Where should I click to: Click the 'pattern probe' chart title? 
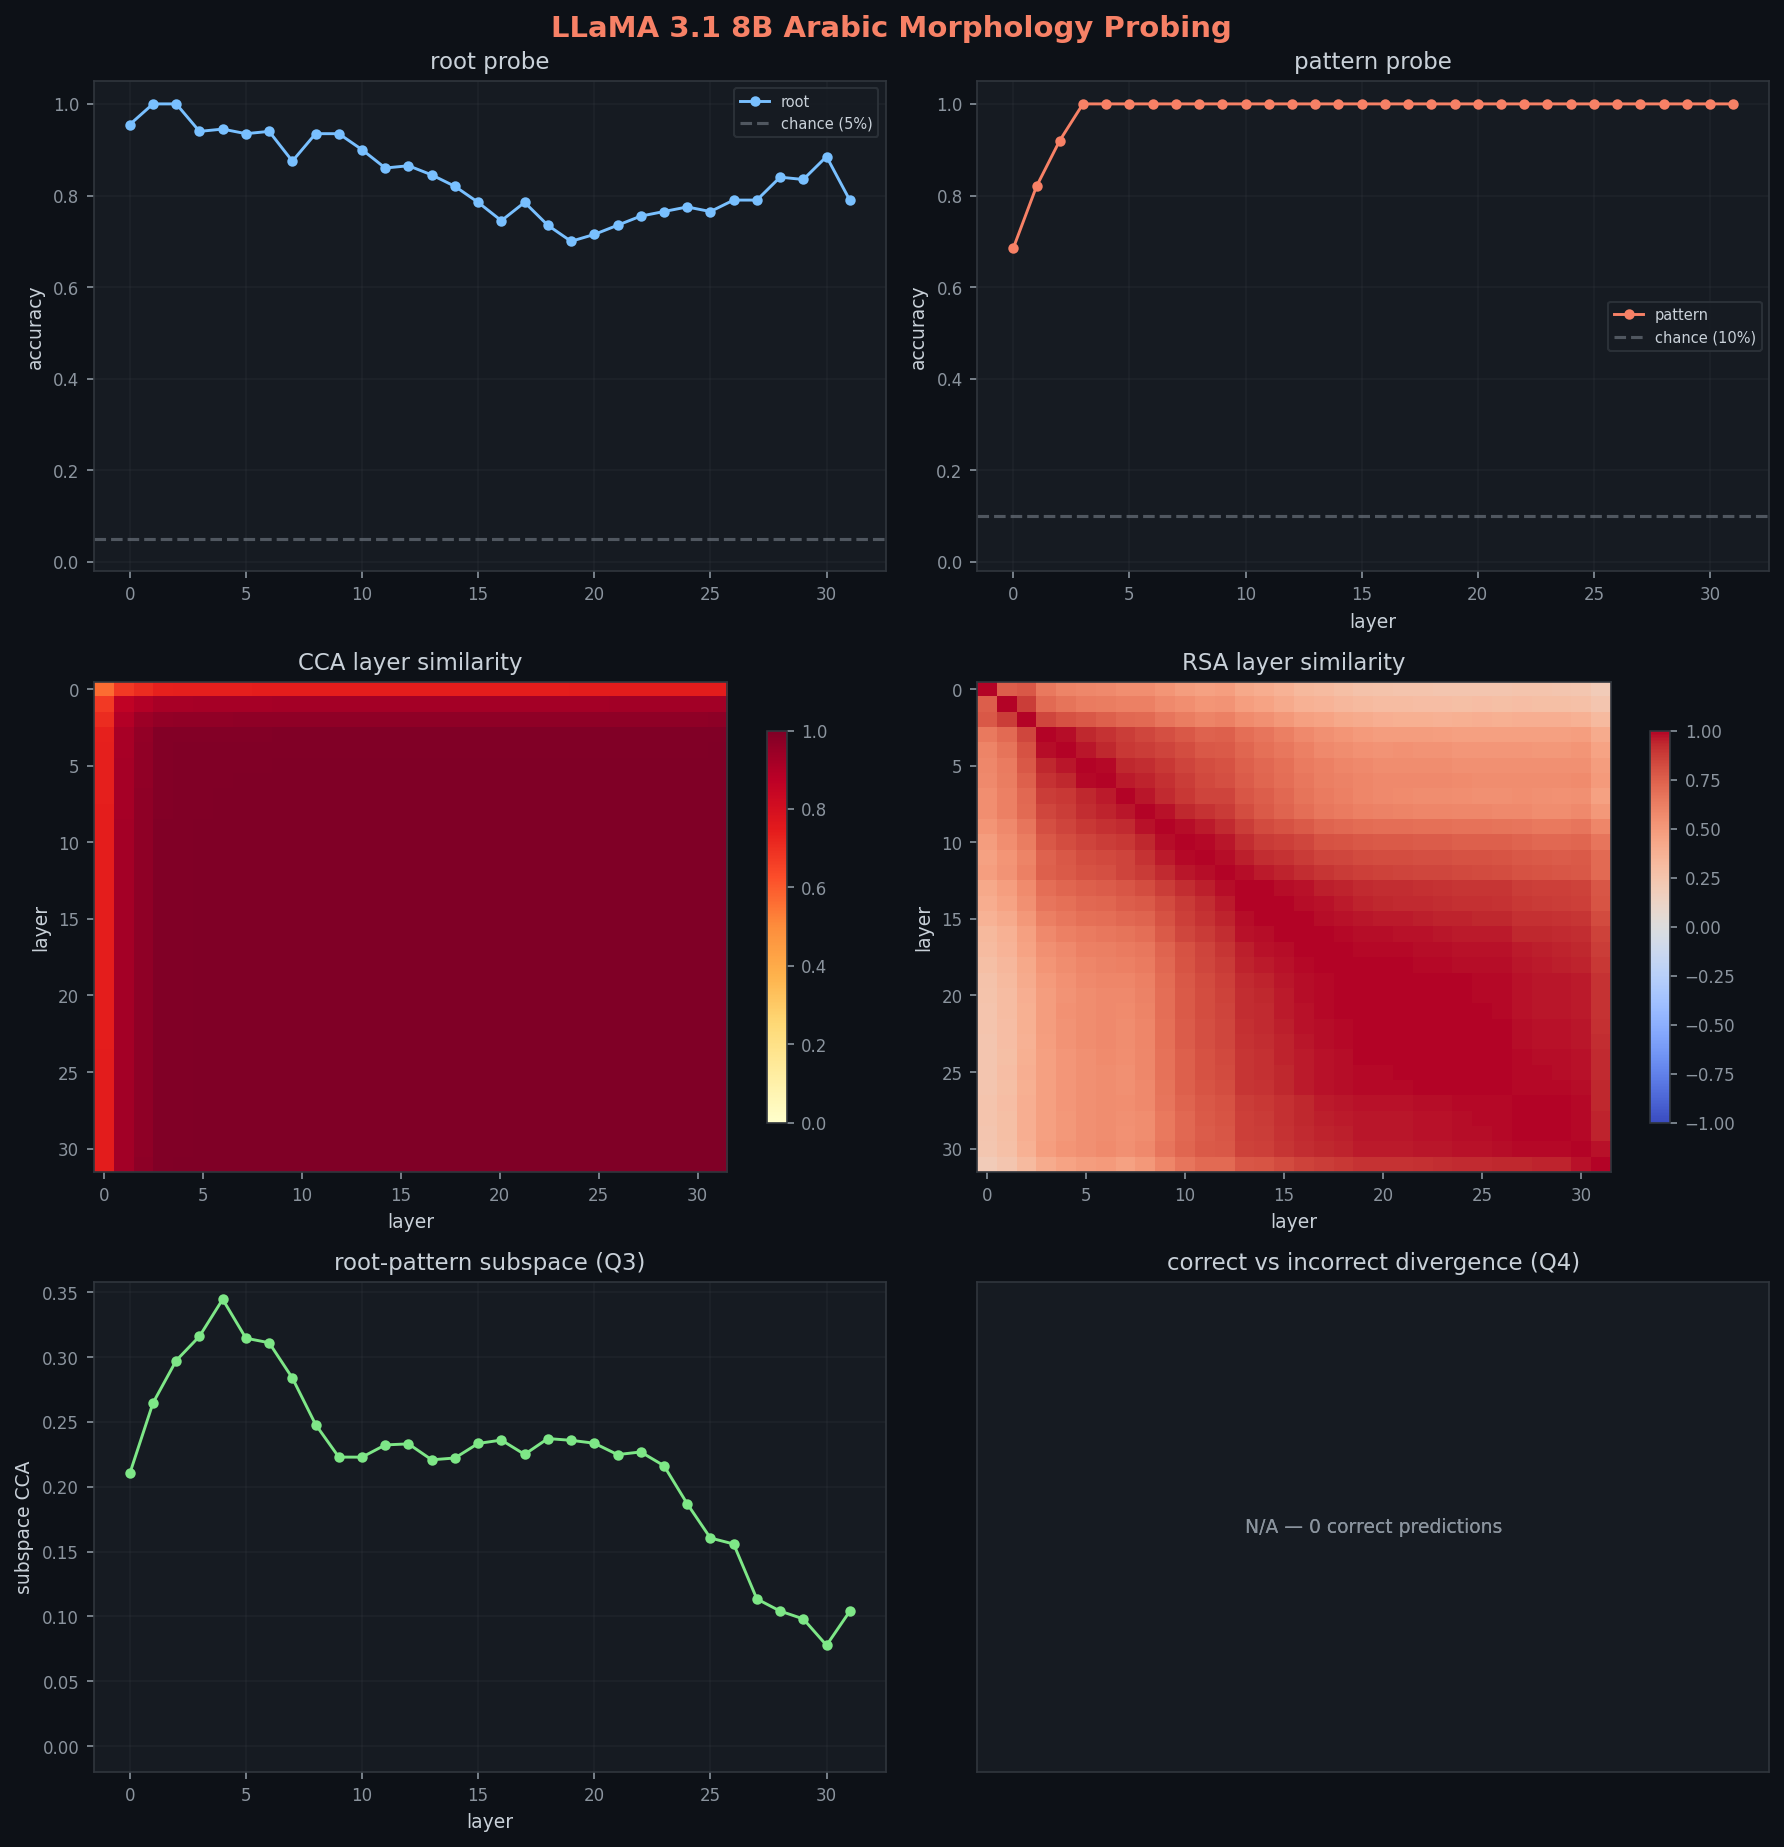[x=1372, y=62]
